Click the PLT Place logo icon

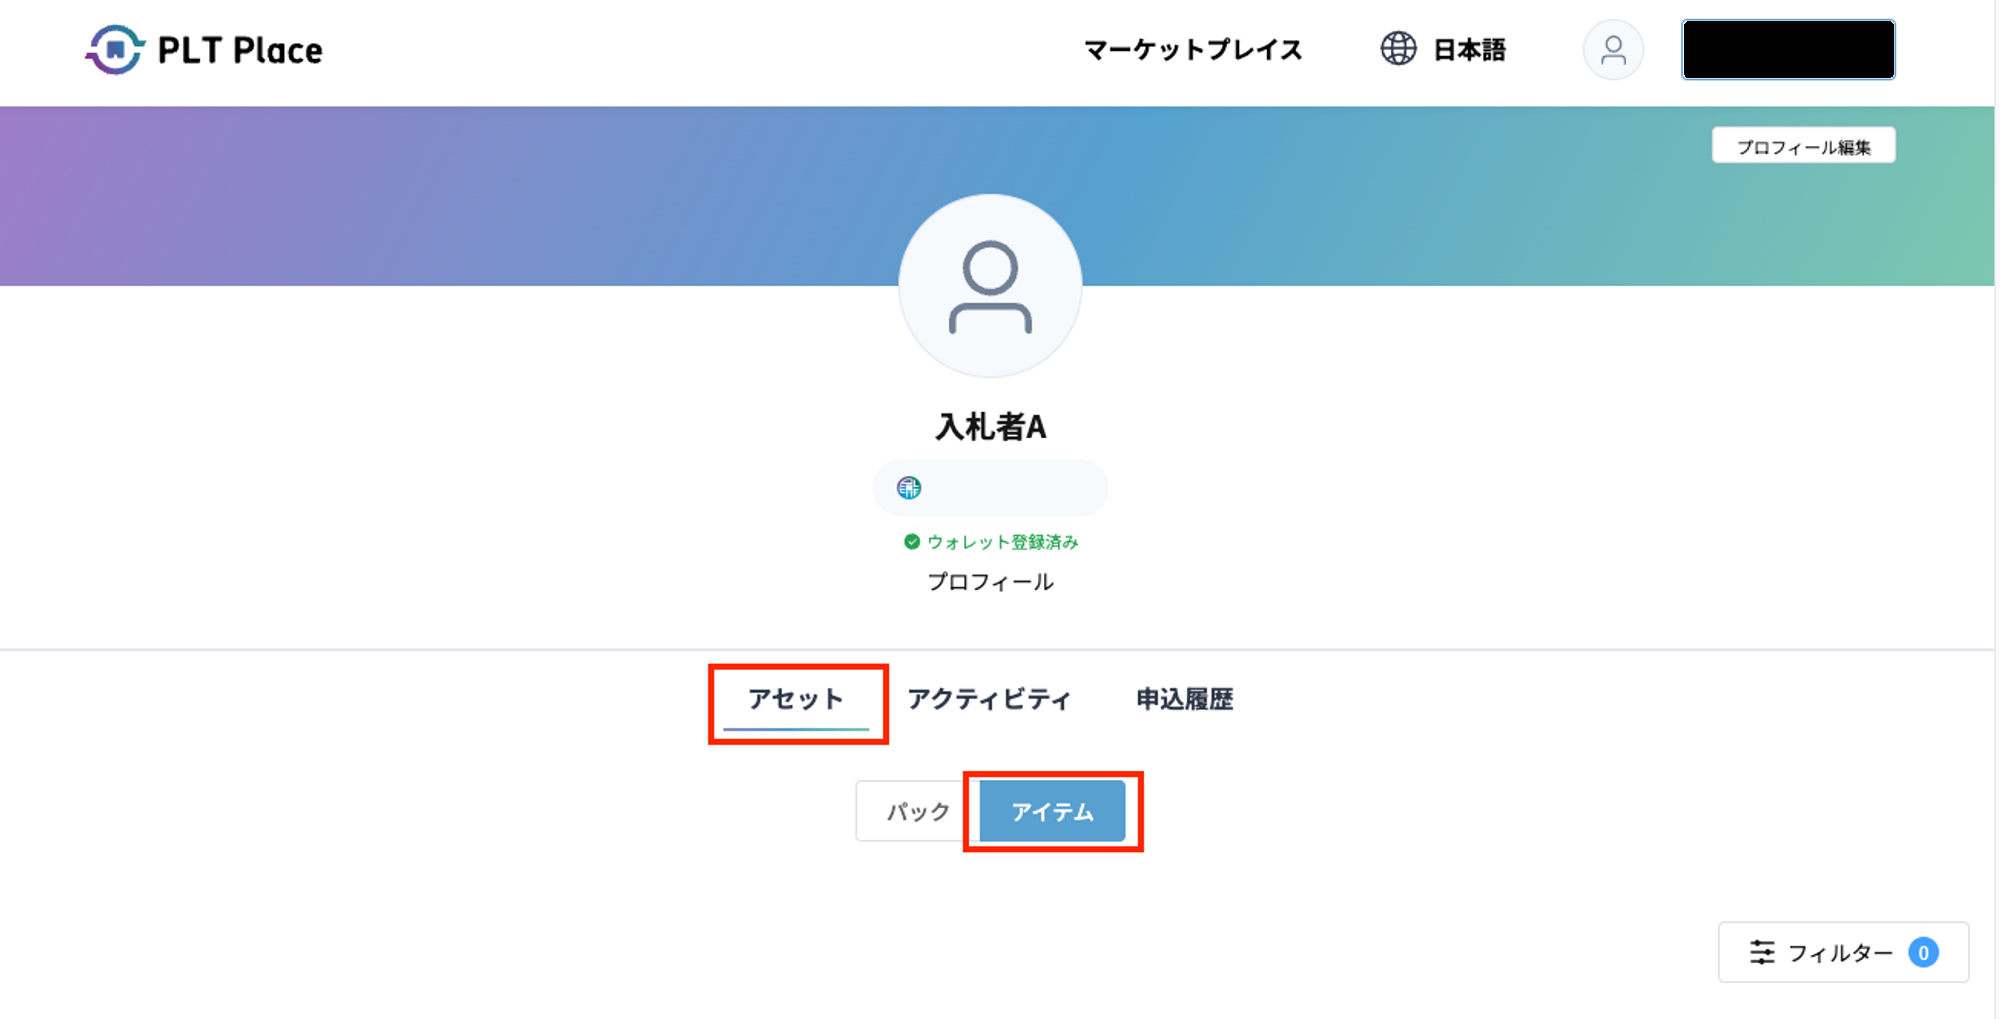coord(115,50)
